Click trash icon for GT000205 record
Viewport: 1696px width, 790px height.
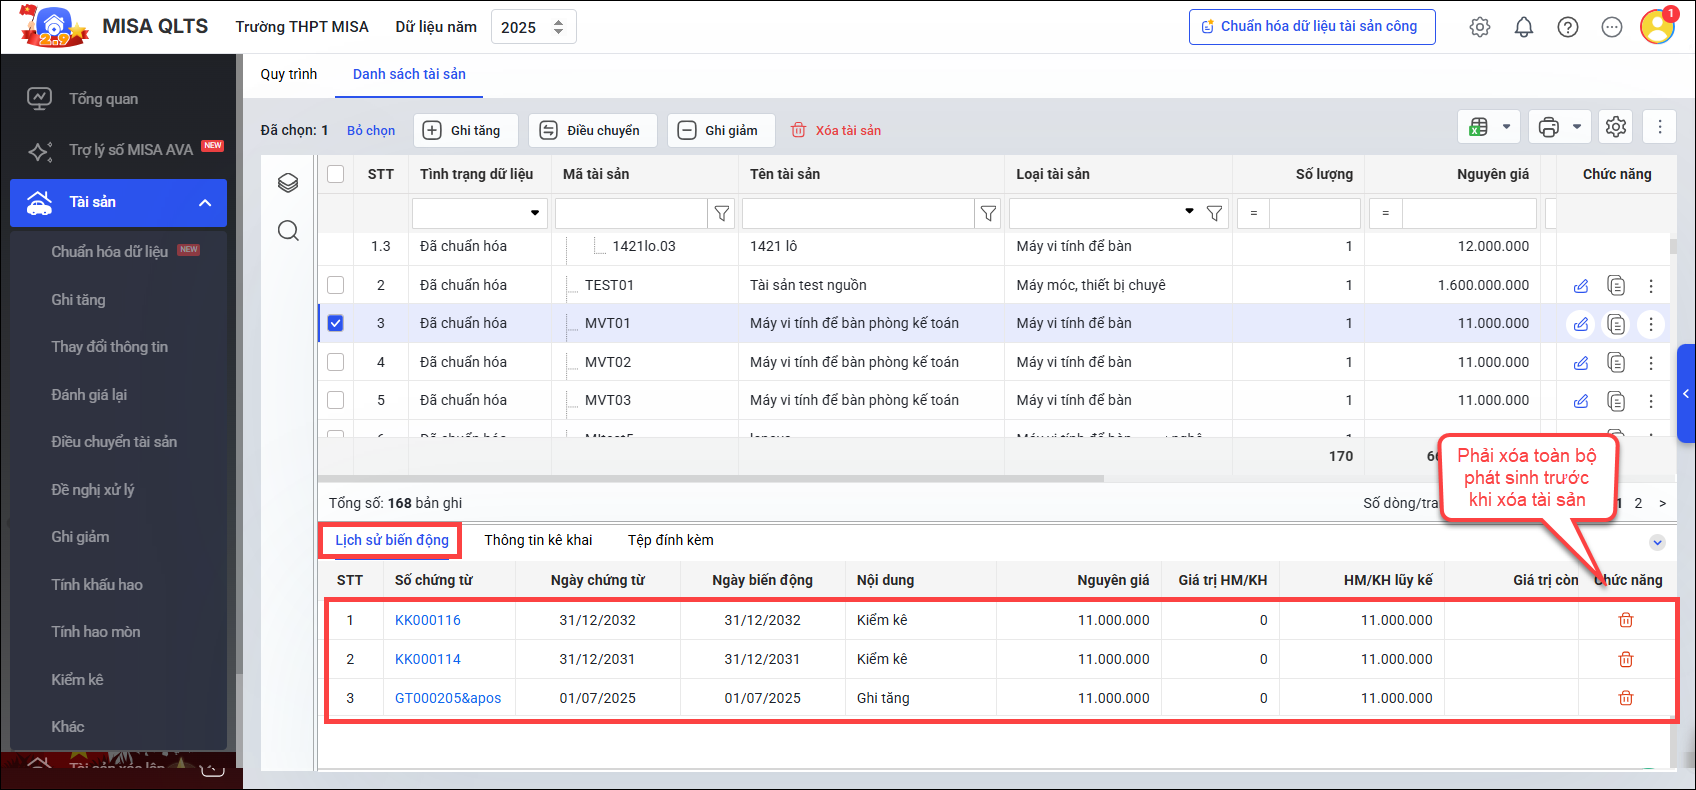[x=1625, y=698]
